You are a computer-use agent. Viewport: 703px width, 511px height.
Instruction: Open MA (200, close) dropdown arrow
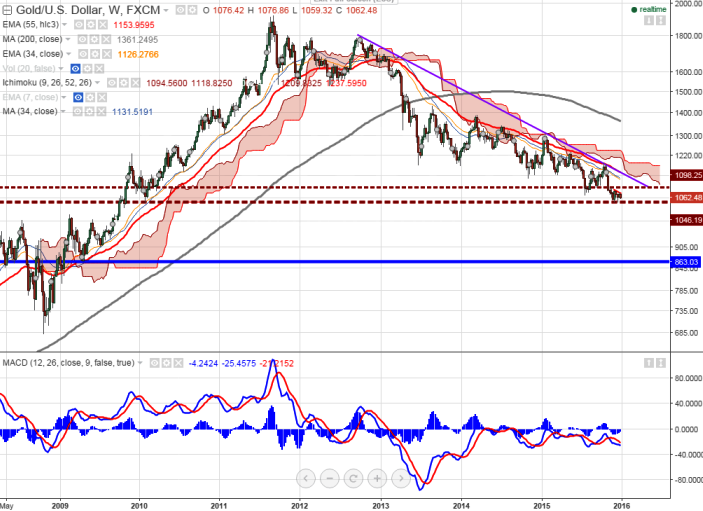pyautogui.click(x=68, y=39)
